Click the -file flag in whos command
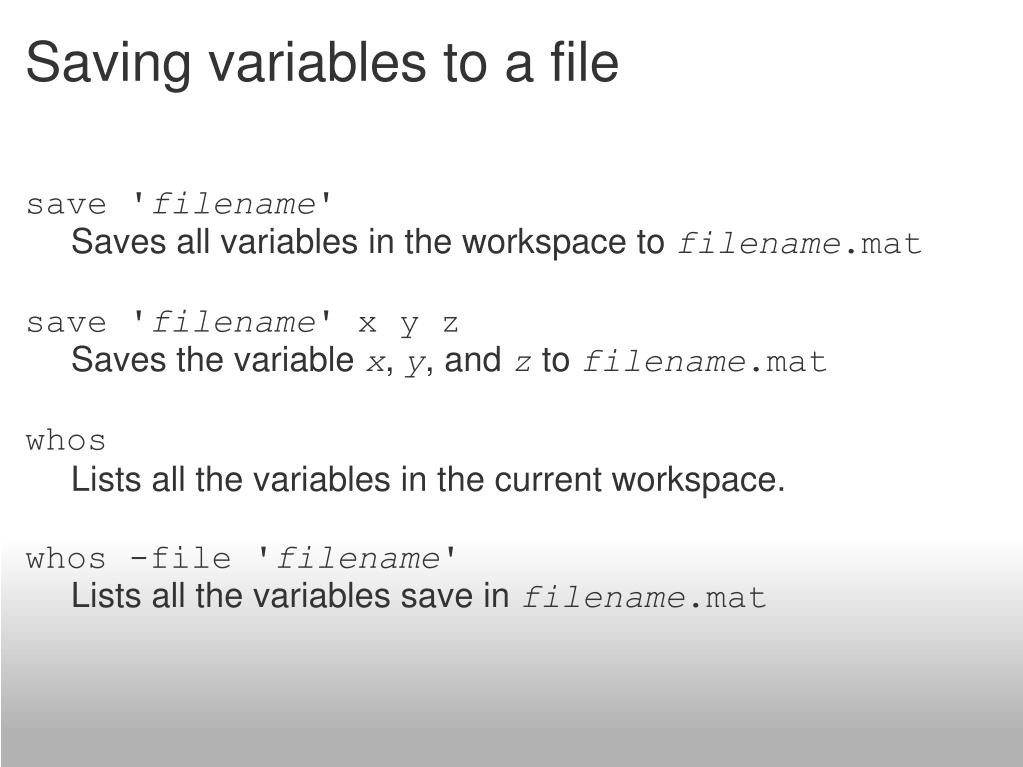 [x=180, y=559]
